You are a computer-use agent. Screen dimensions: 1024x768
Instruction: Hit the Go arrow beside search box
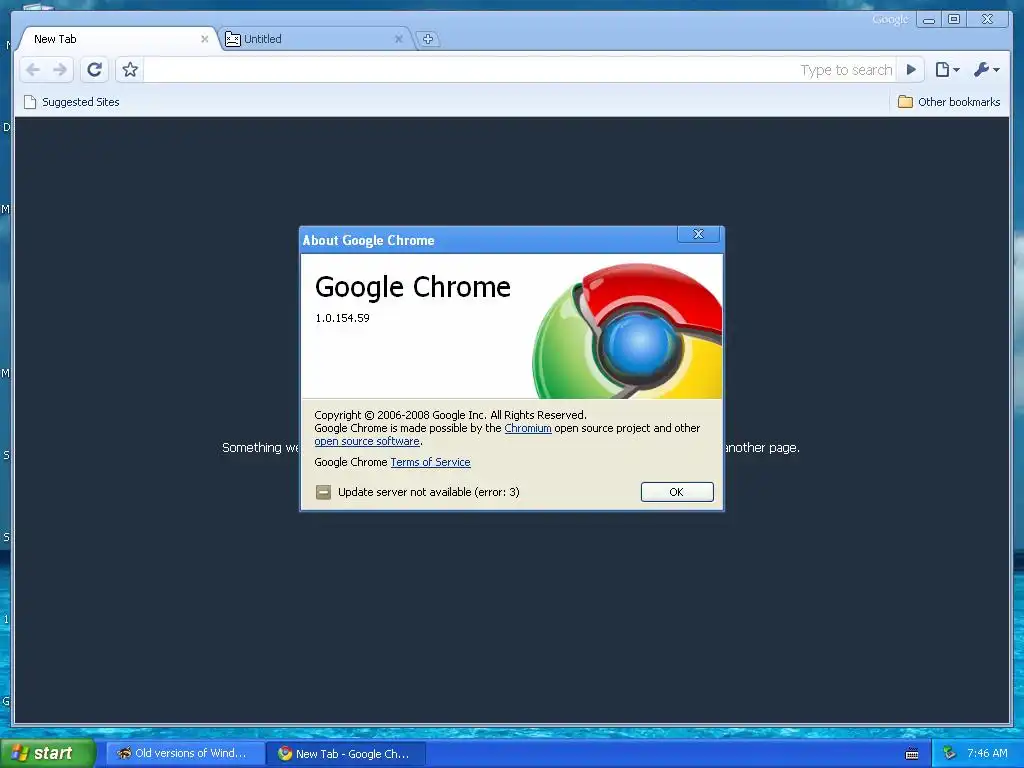[911, 70]
